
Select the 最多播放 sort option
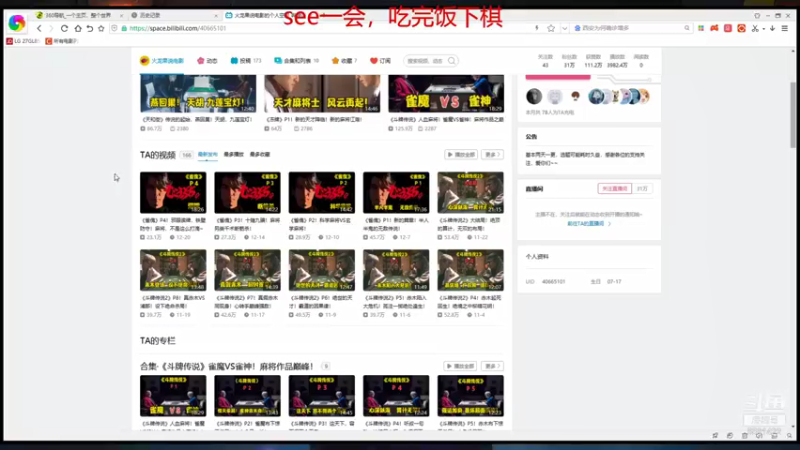pos(234,154)
